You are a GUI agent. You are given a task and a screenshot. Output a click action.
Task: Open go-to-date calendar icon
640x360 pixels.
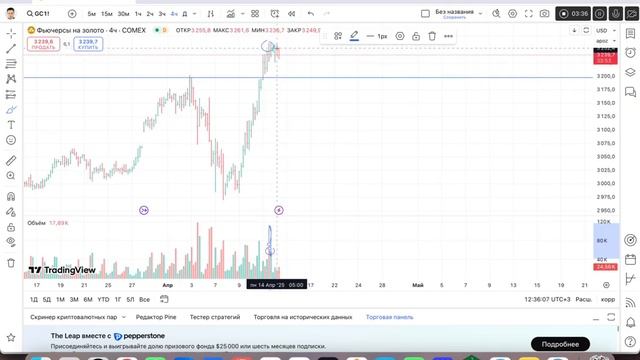(164, 299)
